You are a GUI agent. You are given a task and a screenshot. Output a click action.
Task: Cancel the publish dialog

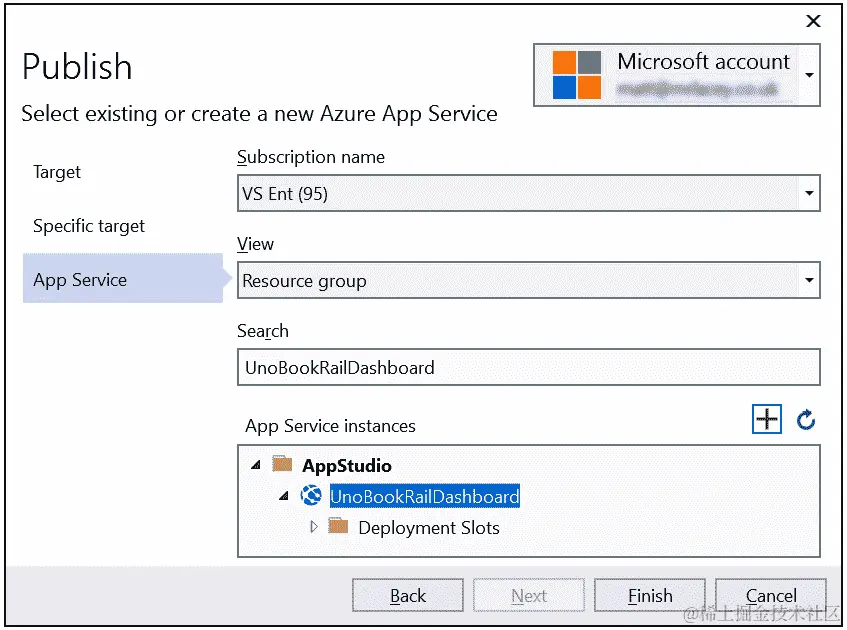pos(770,595)
